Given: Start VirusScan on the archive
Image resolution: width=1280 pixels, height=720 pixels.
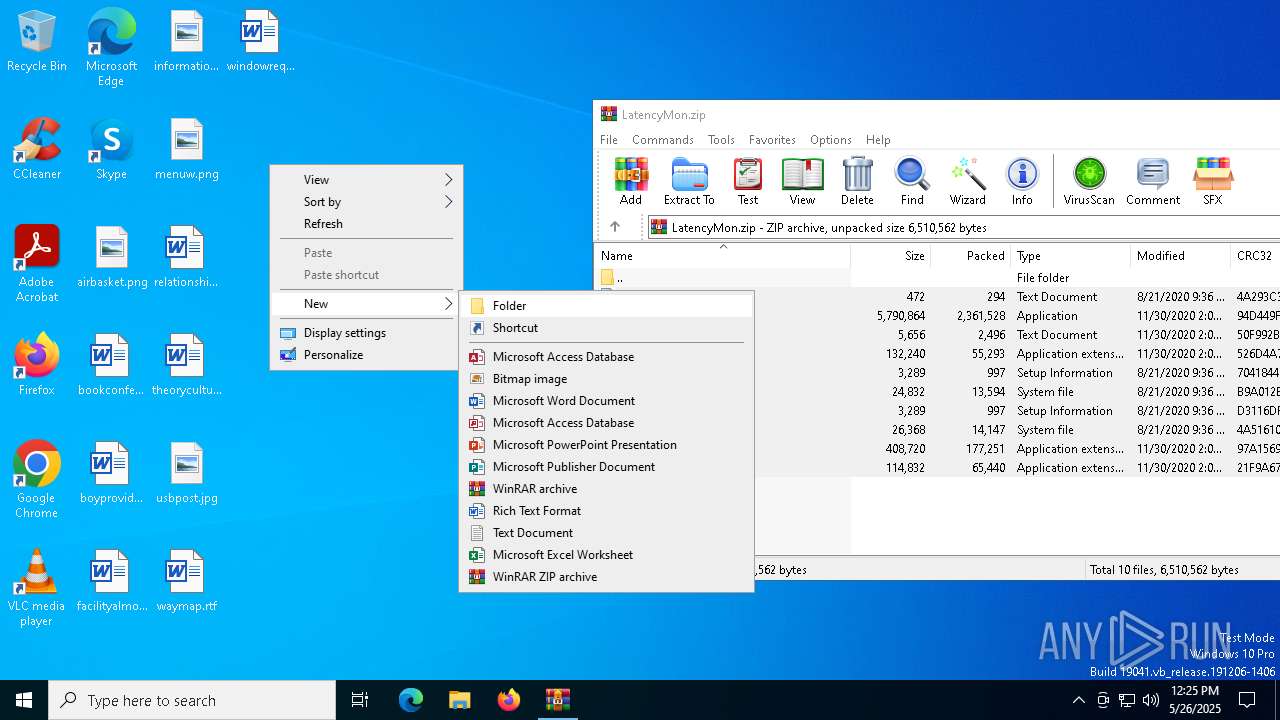Looking at the screenshot, I should 1089,181.
